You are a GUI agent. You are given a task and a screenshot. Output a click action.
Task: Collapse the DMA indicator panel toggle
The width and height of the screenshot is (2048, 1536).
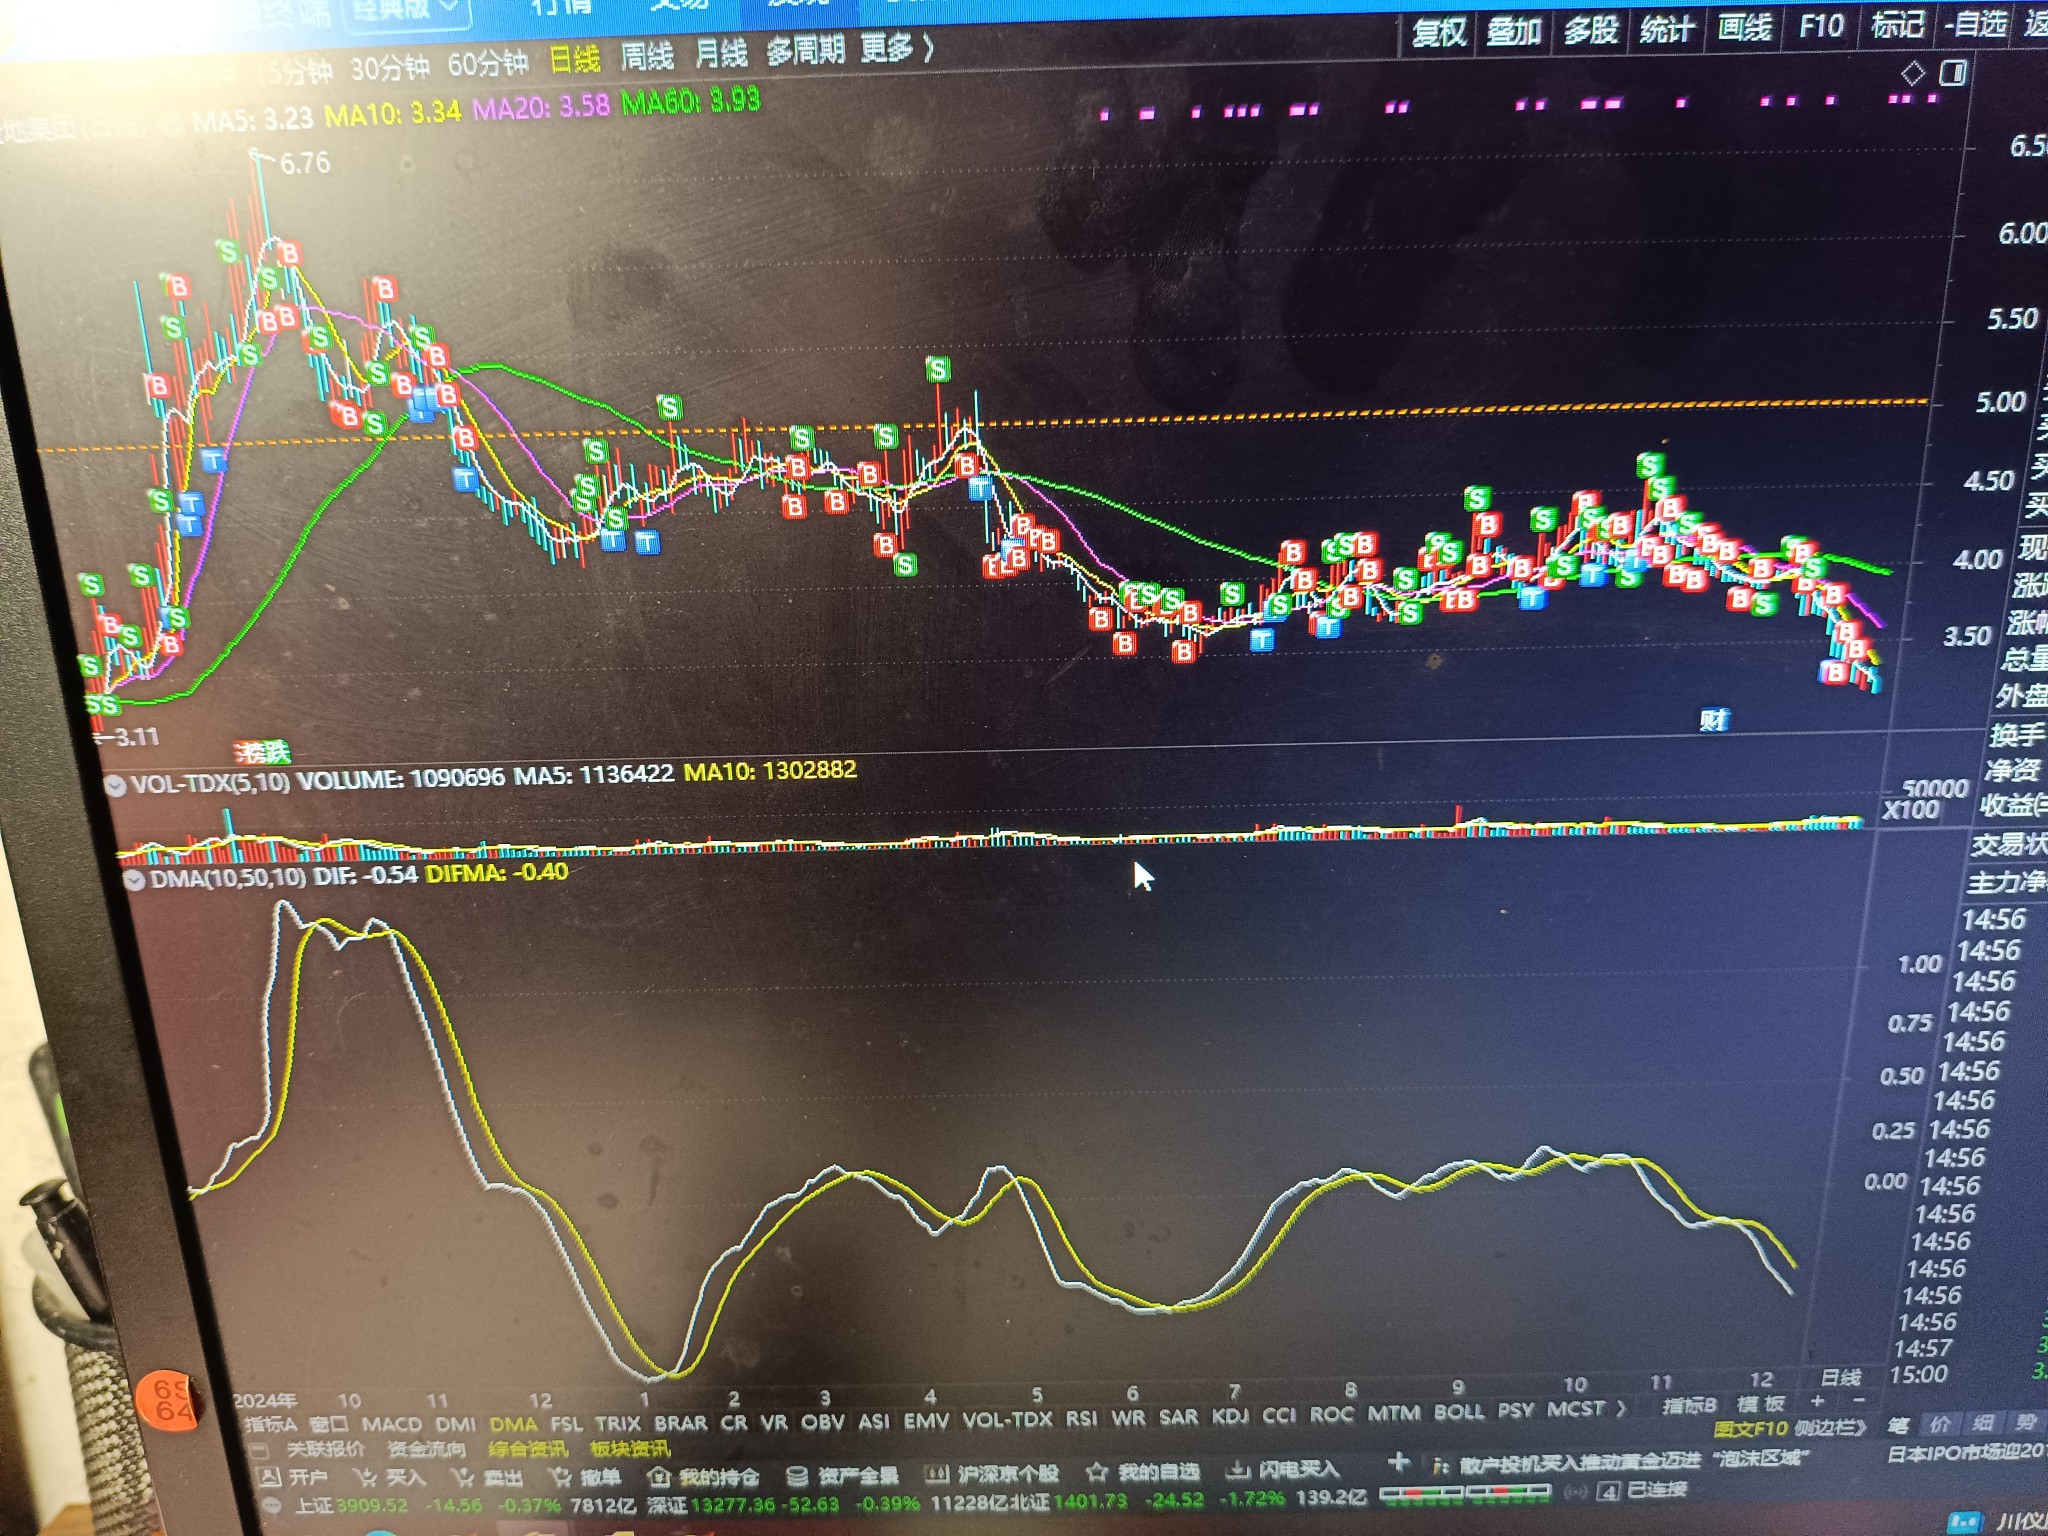point(133,880)
